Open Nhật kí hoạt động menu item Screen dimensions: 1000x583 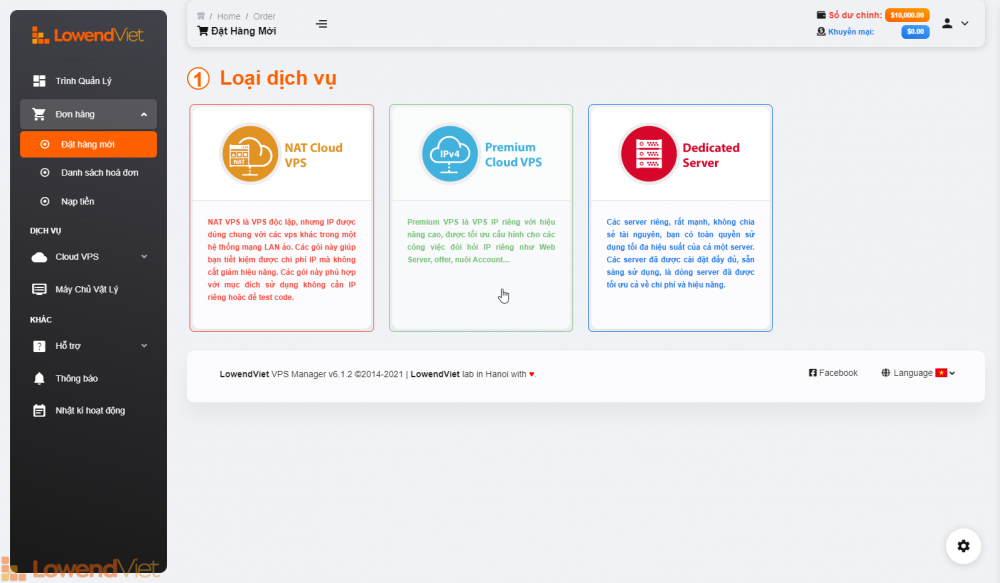click(89, 411)
